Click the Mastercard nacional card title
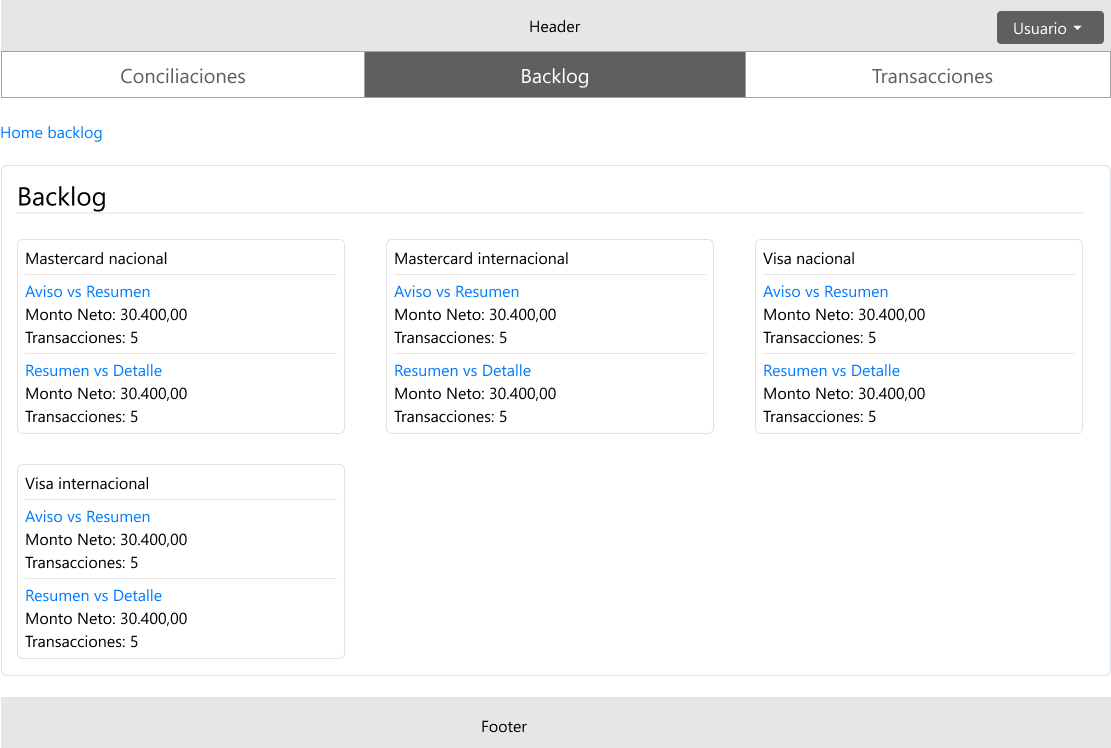The image size is (1111, 748). (96, 259)
